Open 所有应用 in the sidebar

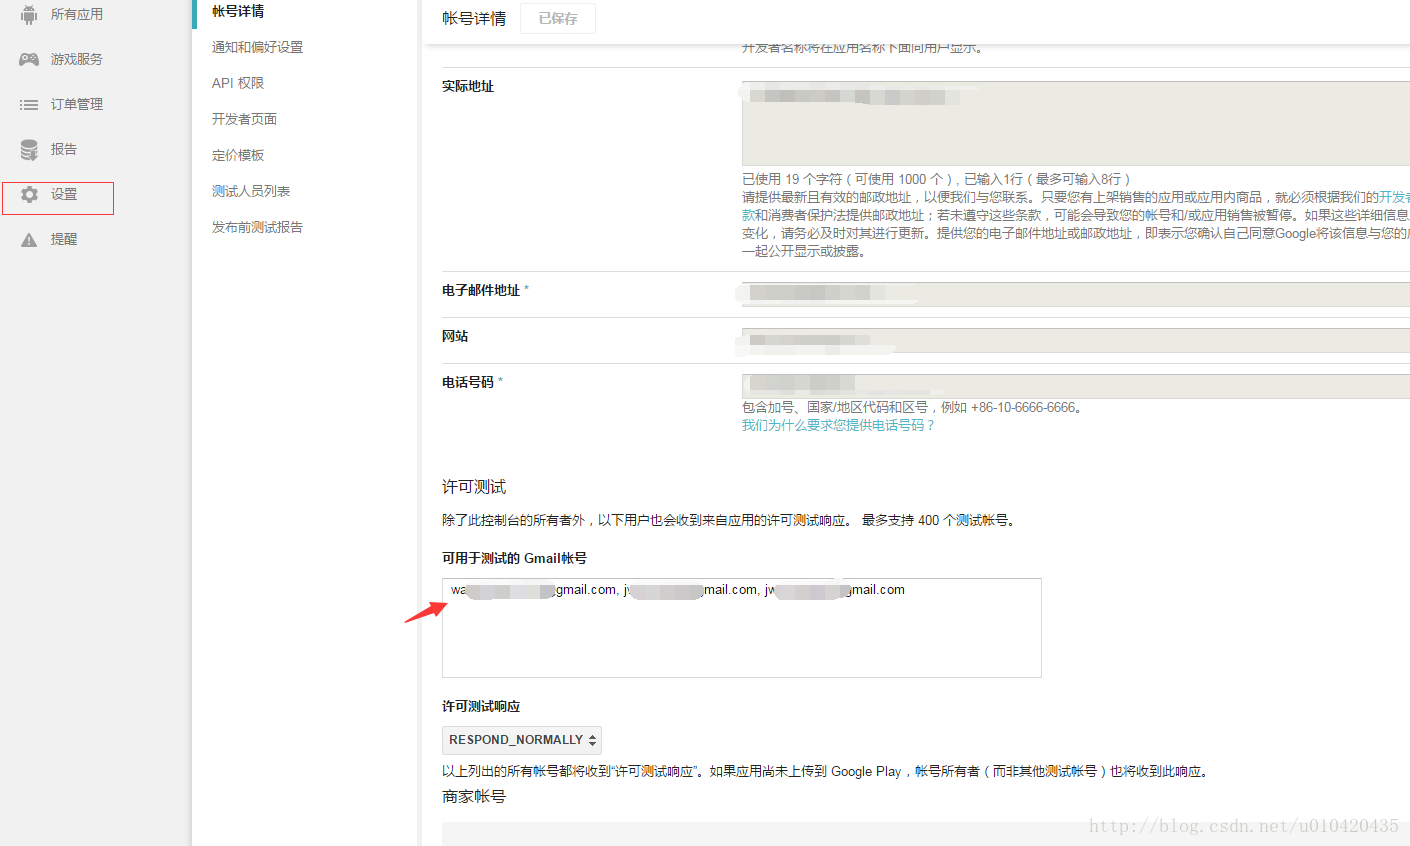(77, 14)
